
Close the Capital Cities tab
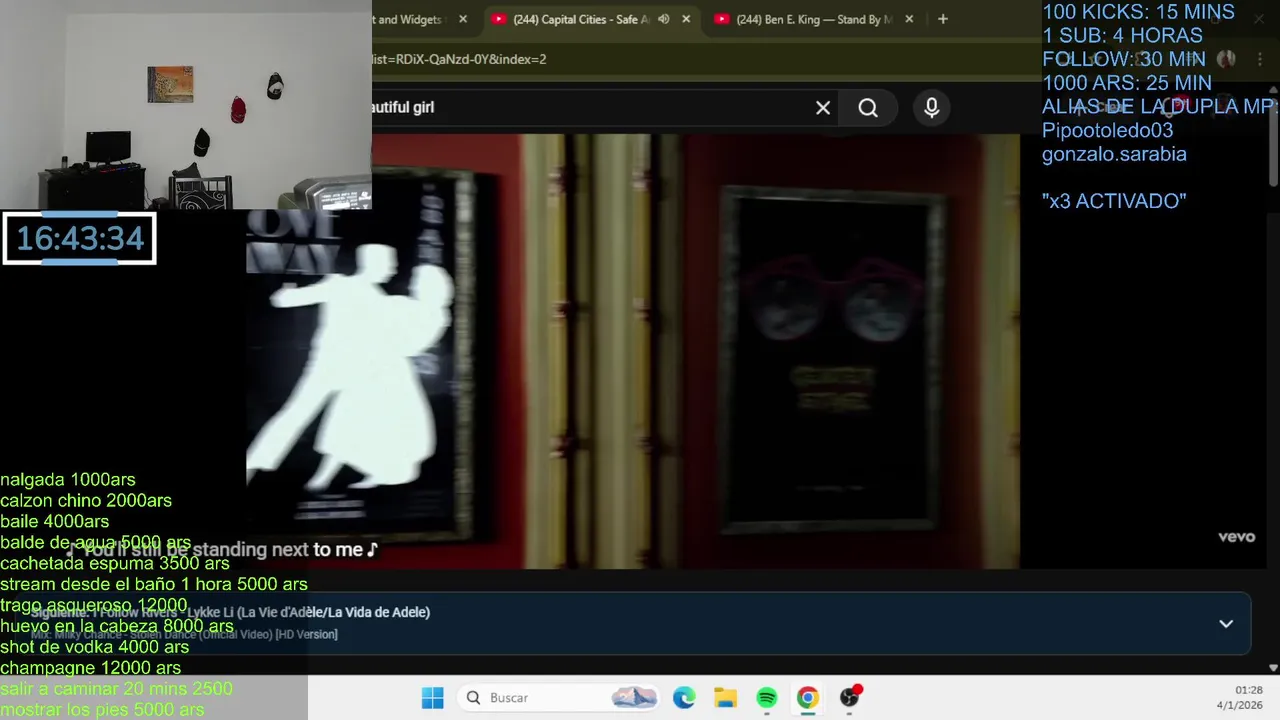[x=686, y=19]
